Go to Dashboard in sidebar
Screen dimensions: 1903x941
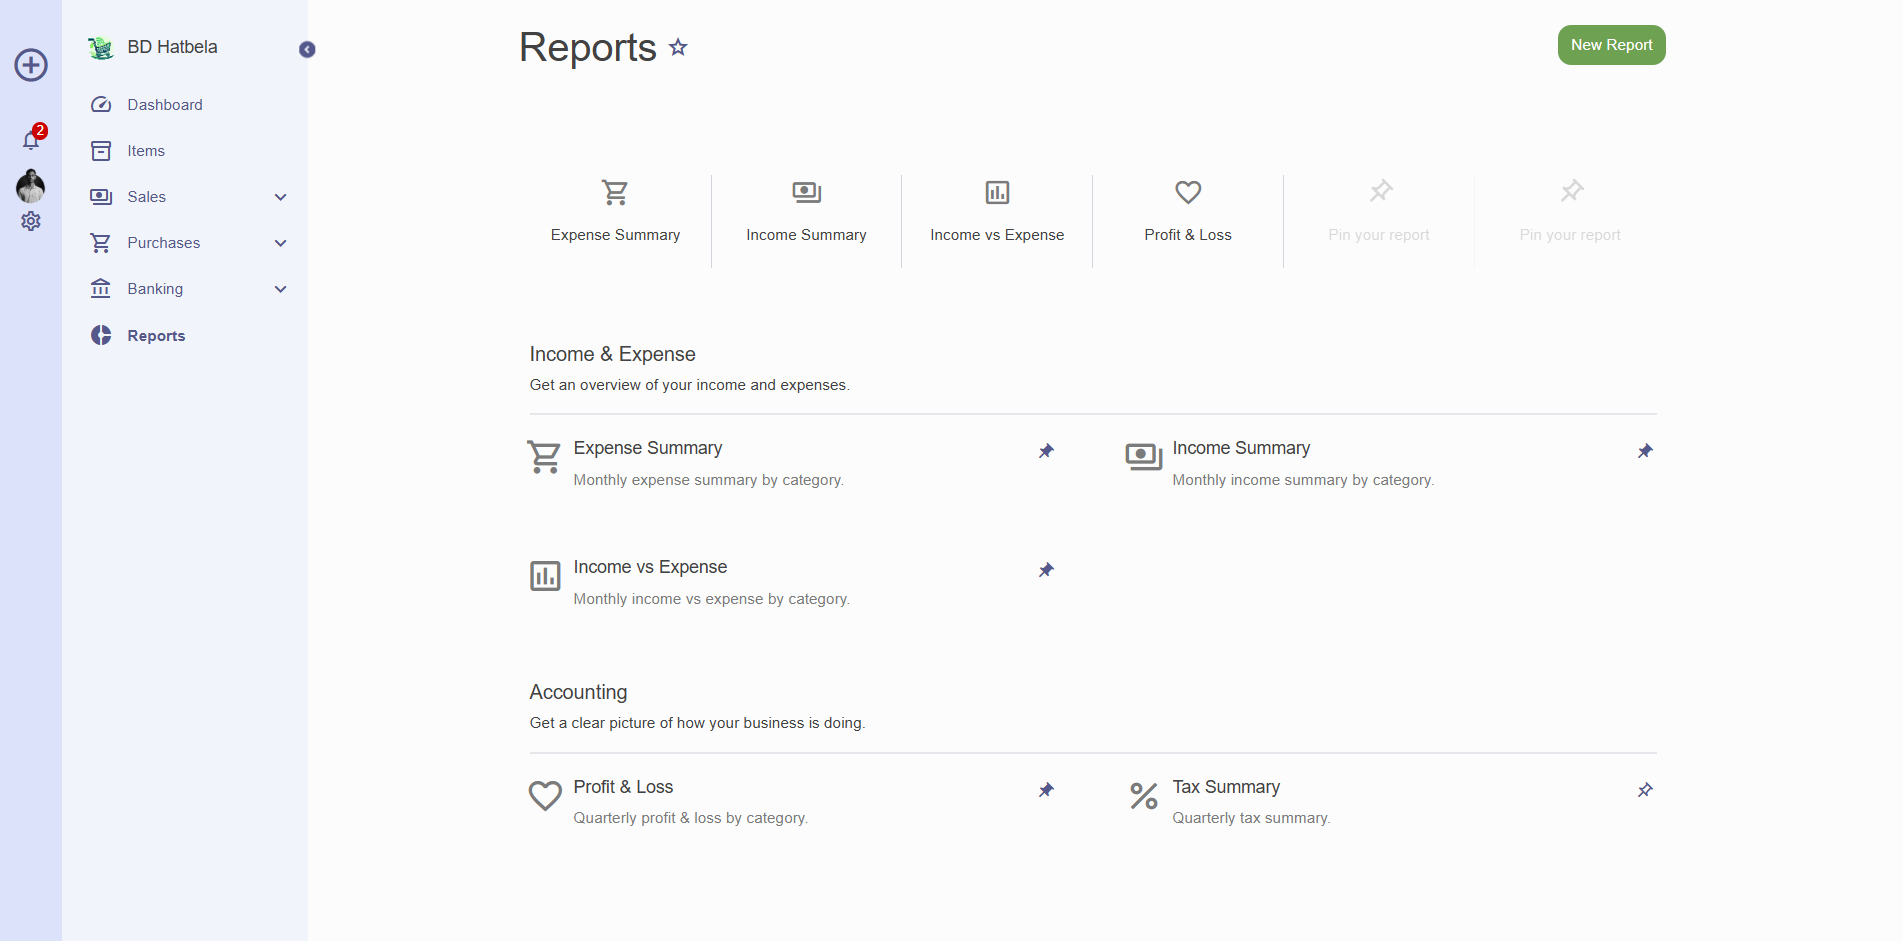[165, 105]
